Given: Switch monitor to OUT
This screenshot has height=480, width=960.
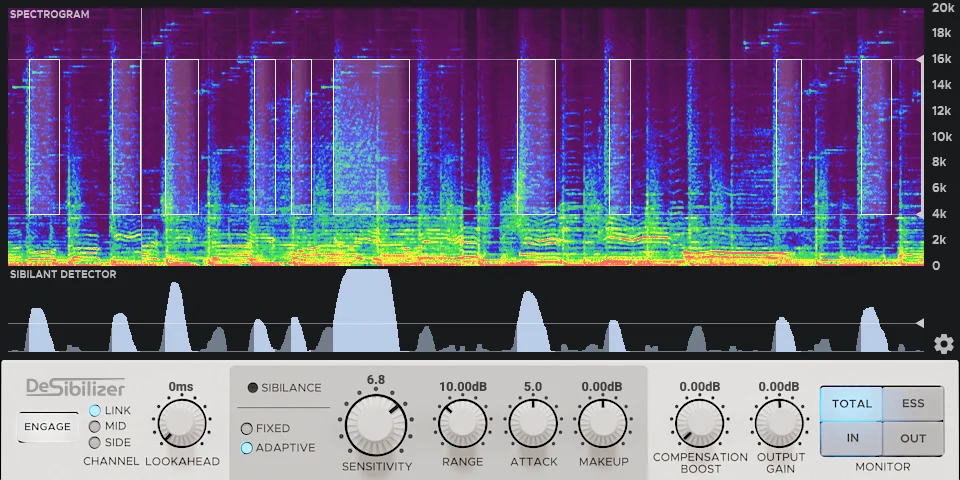Looking at the screenshot, I should point(913,438).
